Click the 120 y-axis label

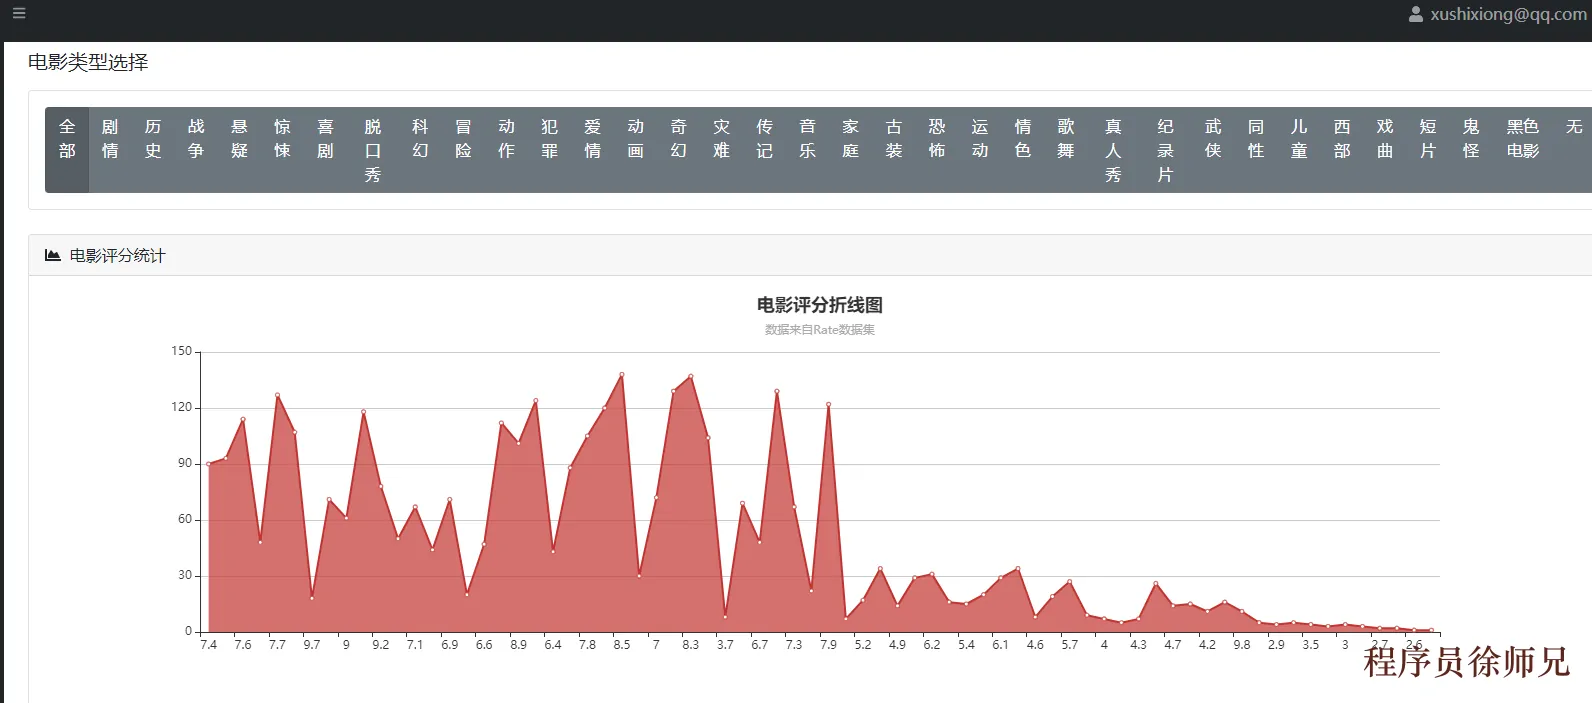point(181,407)
